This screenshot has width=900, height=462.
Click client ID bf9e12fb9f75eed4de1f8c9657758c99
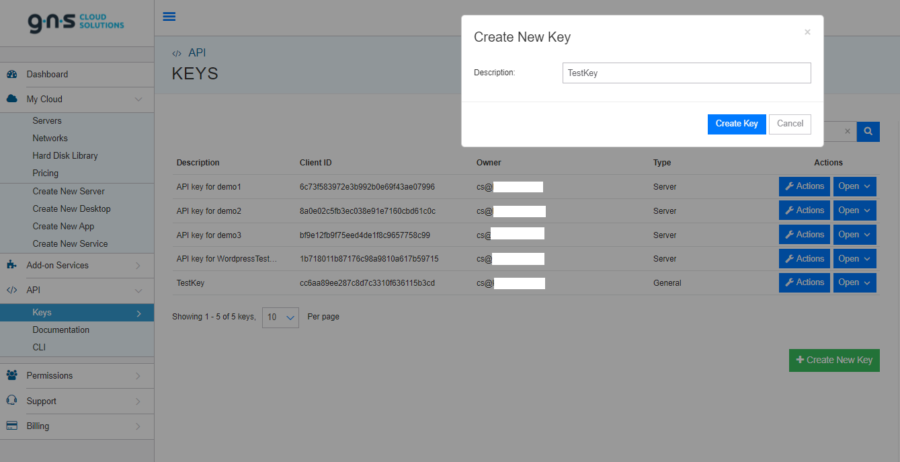[x=365, y=235]
